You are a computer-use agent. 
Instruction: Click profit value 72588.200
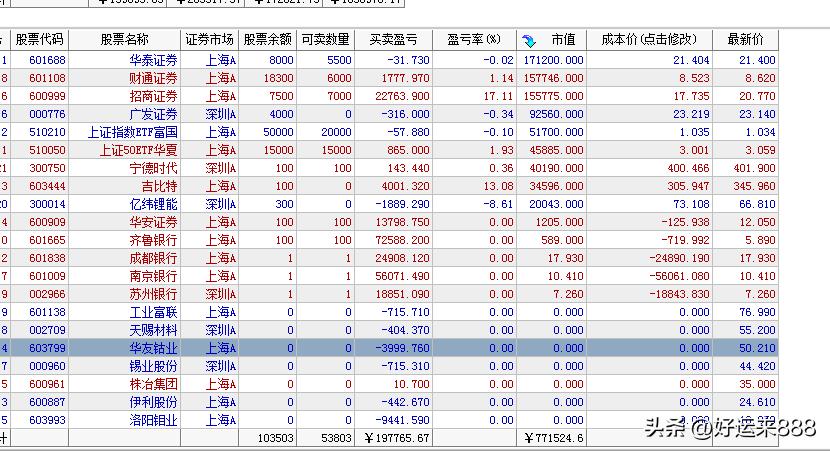pyautogui.click(x=402, y=240)
